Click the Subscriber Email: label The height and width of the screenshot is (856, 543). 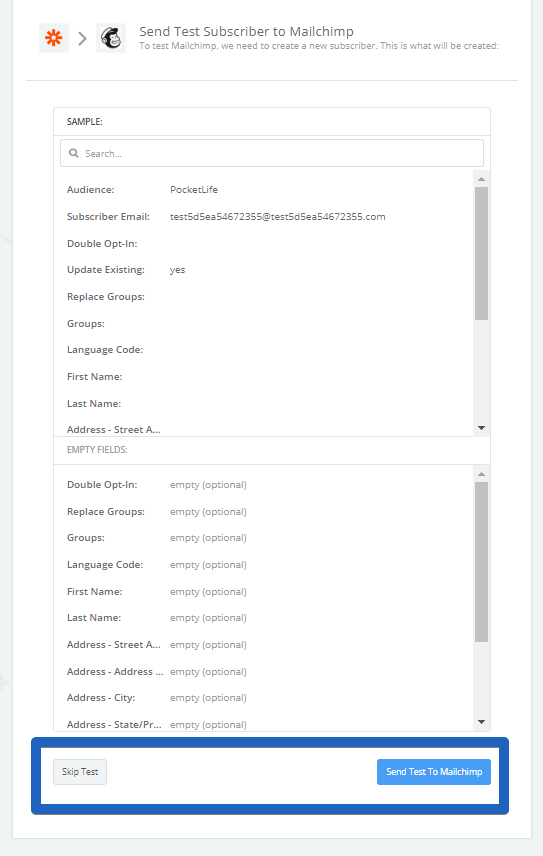click(x=108, y=217)
